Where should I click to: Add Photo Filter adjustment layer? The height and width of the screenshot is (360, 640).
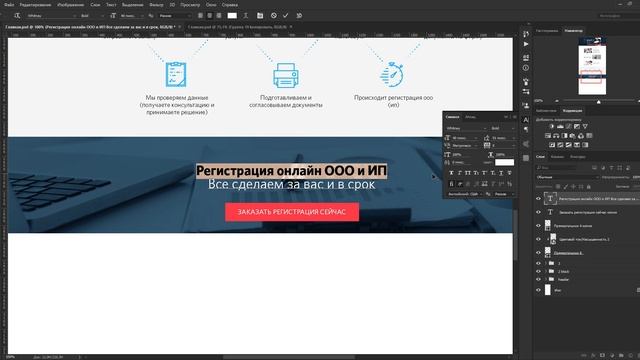point(573,136)
